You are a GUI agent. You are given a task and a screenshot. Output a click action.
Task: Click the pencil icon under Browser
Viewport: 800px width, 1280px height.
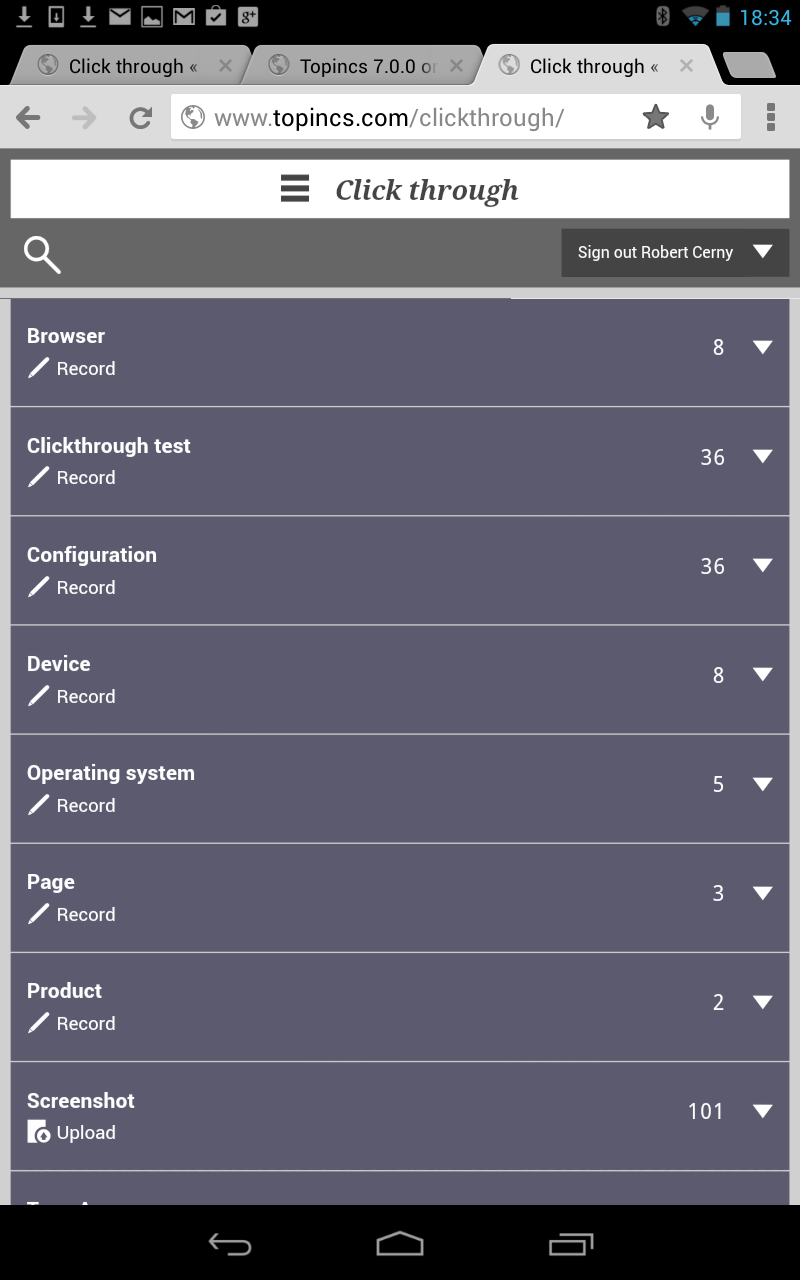38,369
